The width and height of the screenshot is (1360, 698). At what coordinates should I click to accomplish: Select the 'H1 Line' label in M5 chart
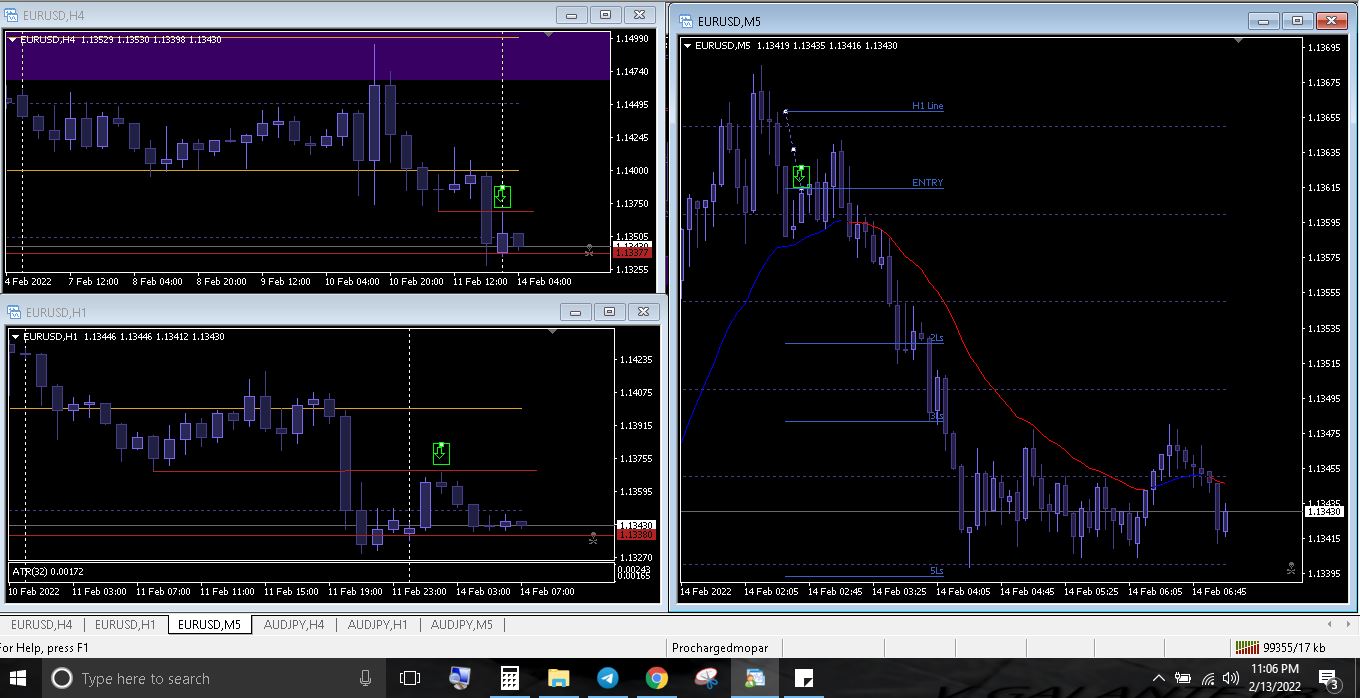(927, 106)
